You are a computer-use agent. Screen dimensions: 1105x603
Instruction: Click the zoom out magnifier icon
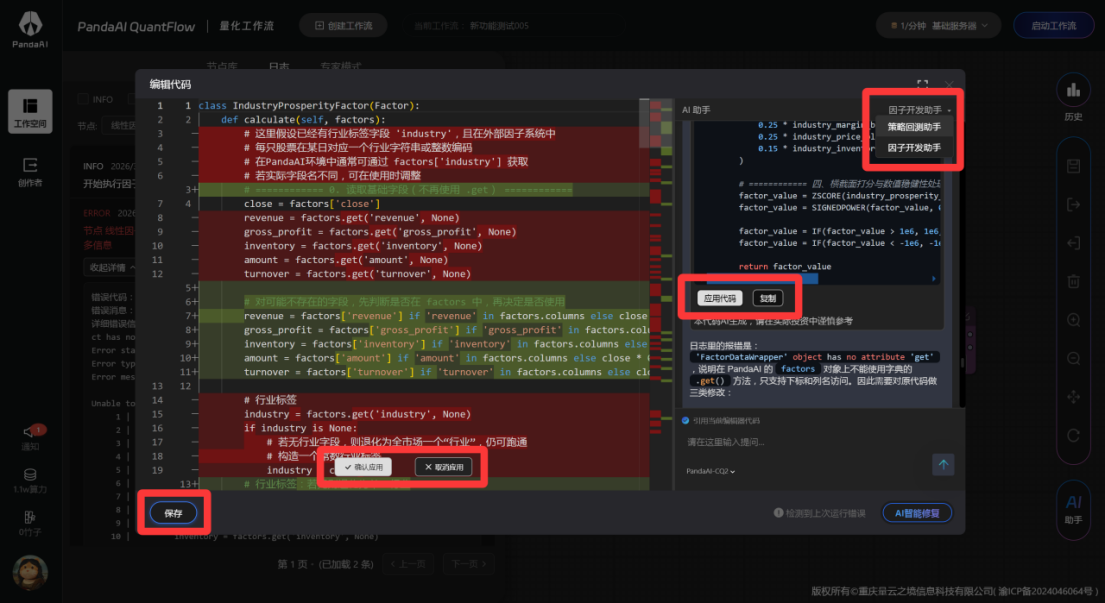[x=1073, y=359]
